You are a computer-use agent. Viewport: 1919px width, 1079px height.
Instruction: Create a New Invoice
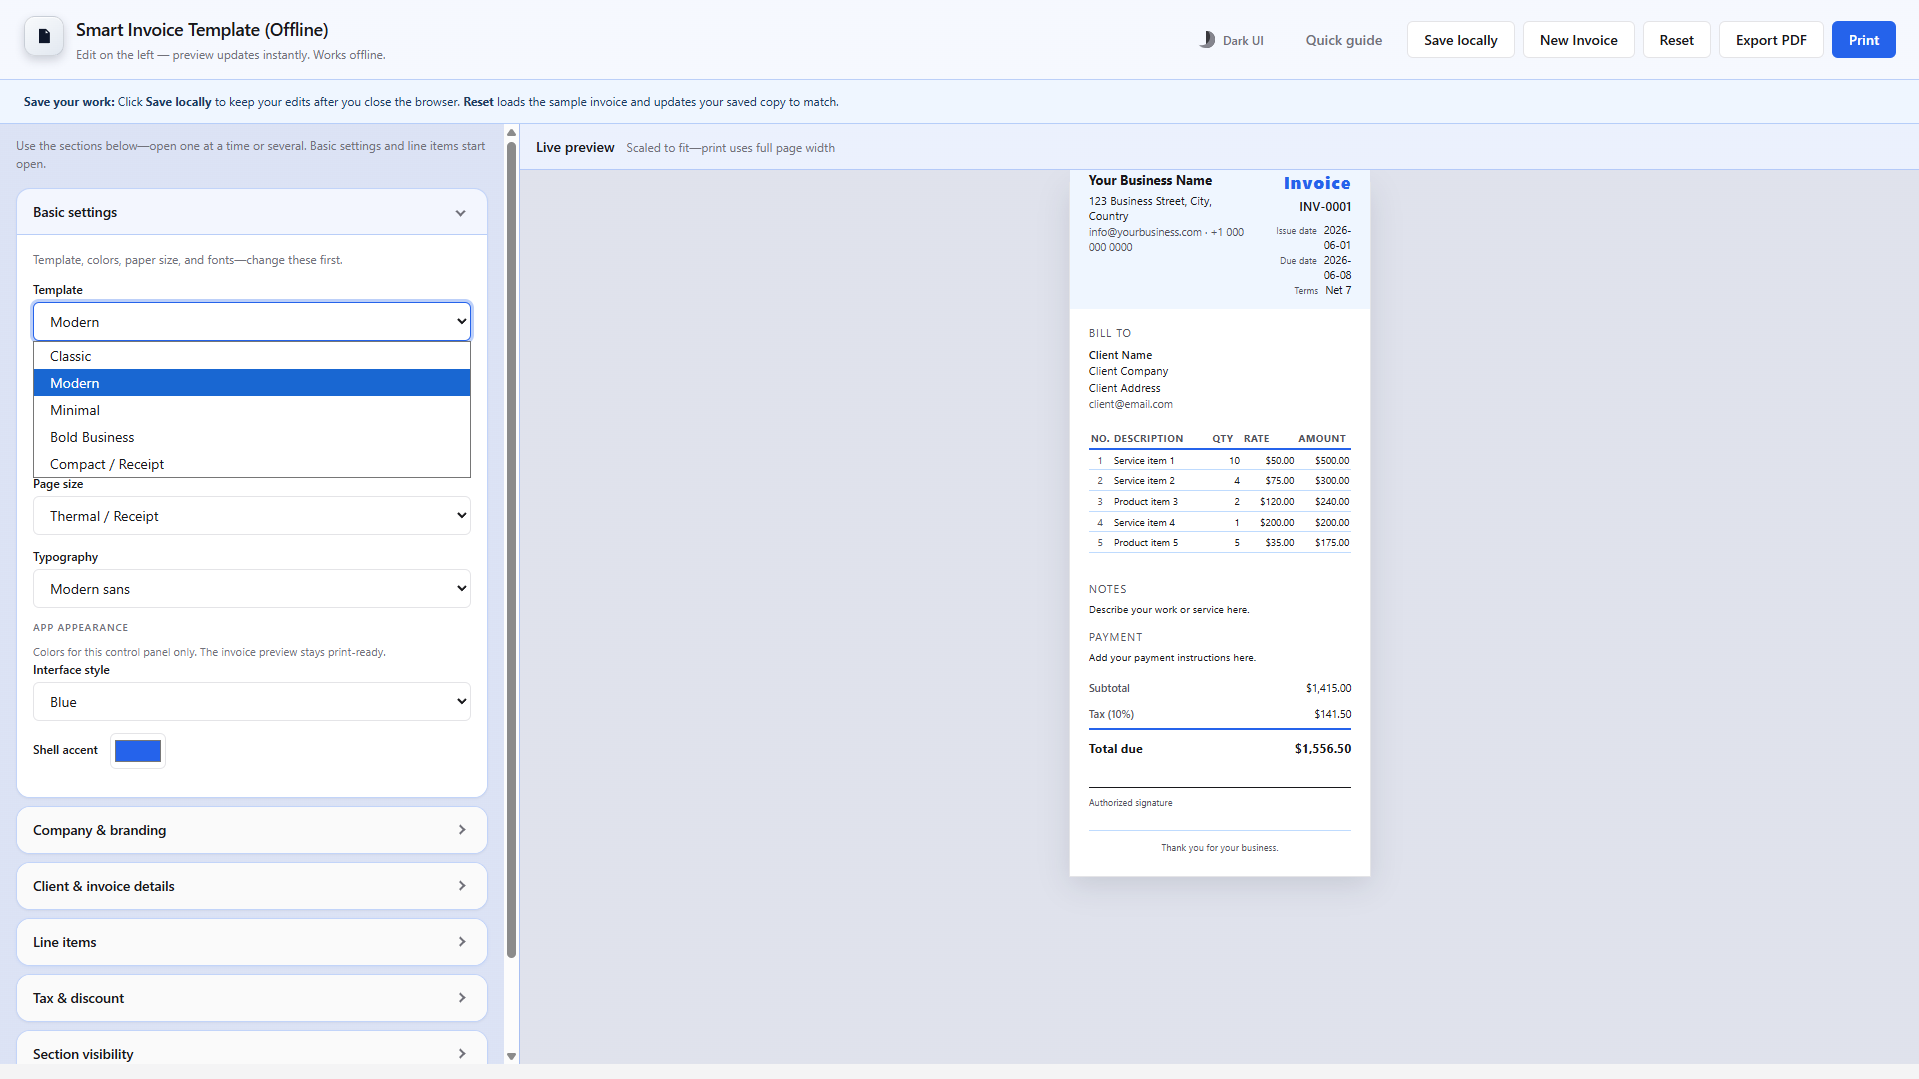[1578, 40]
